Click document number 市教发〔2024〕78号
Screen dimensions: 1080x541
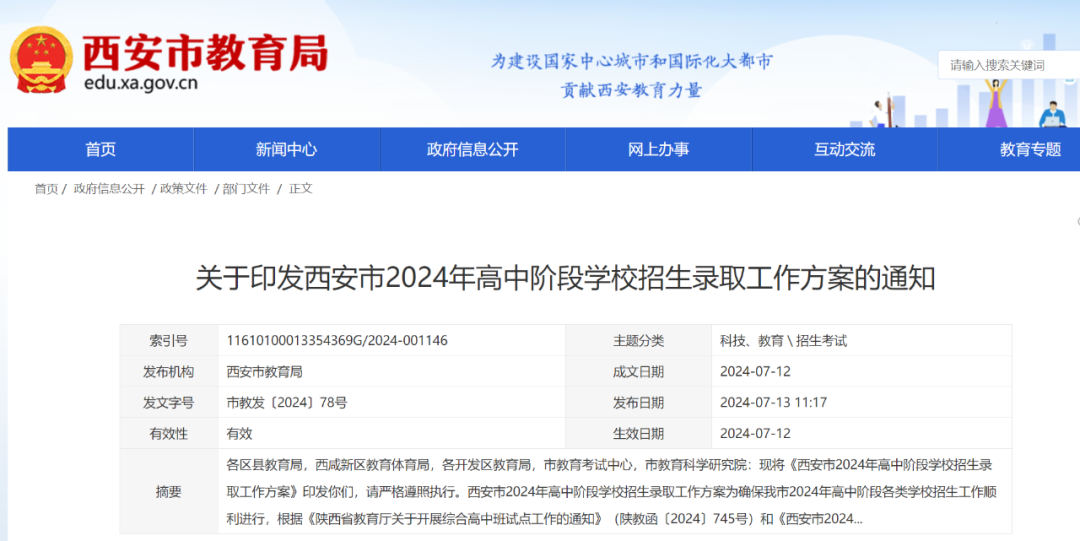[287, 402]
